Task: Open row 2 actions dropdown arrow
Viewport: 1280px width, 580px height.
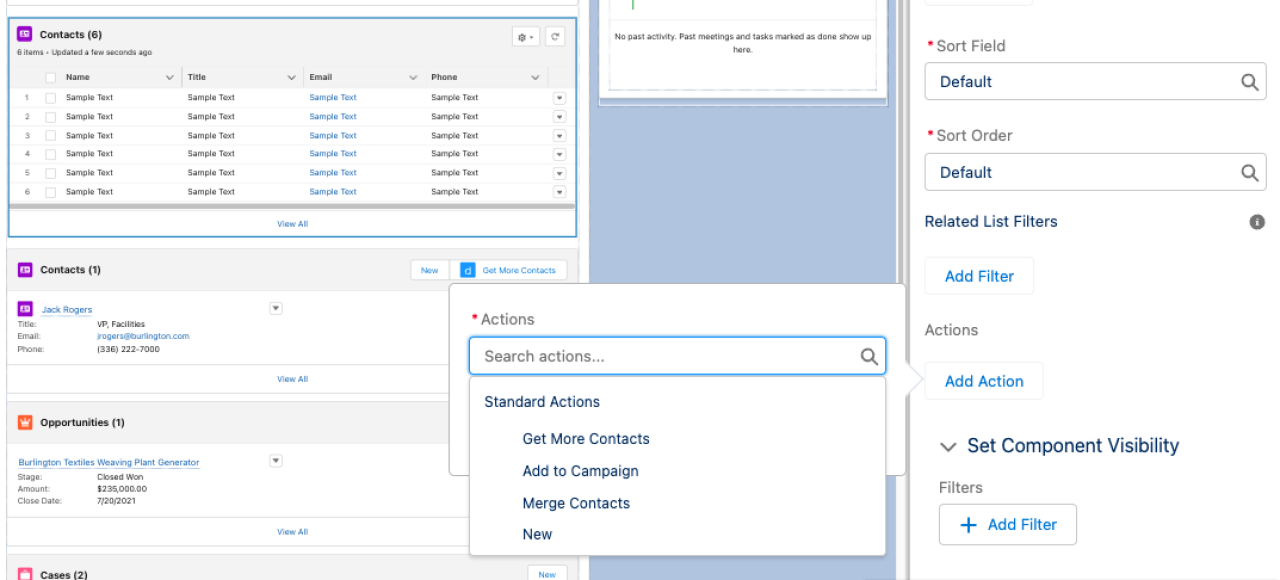Action: click(x=559, y=117)
